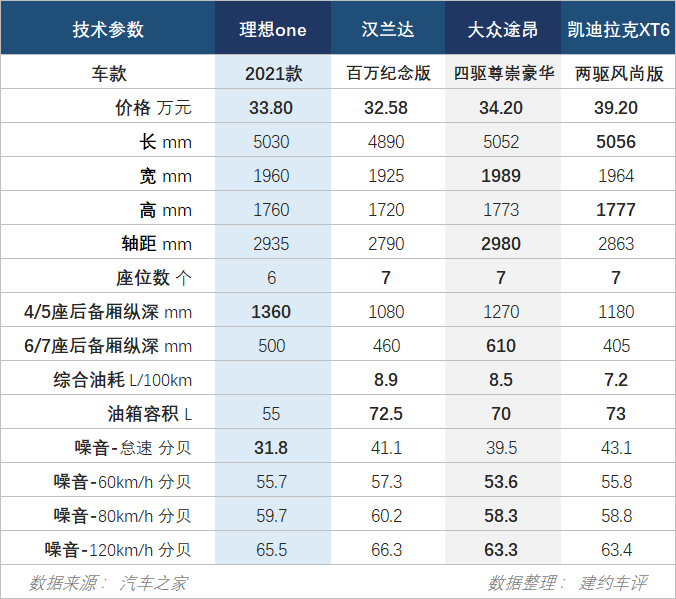Click the 噪音-120km/h 分贝 row label
This screenshot has width=676, height=599.
[x=118, y=550]
